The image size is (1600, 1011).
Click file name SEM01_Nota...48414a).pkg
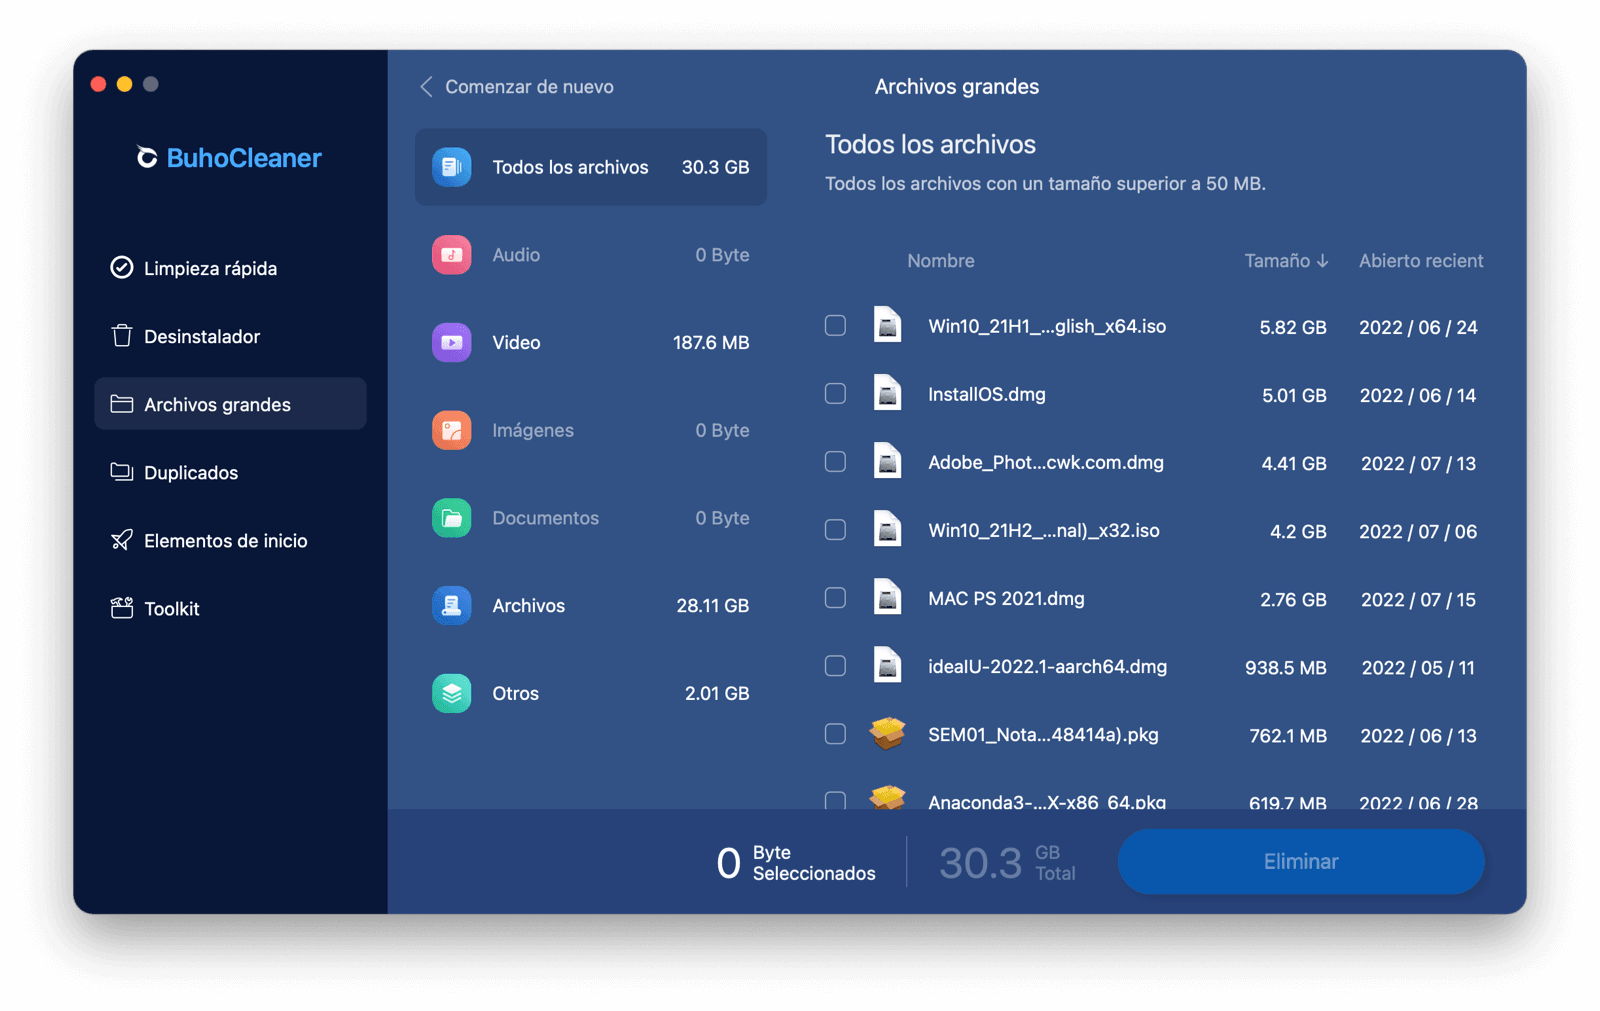(x=1043, y=734)
